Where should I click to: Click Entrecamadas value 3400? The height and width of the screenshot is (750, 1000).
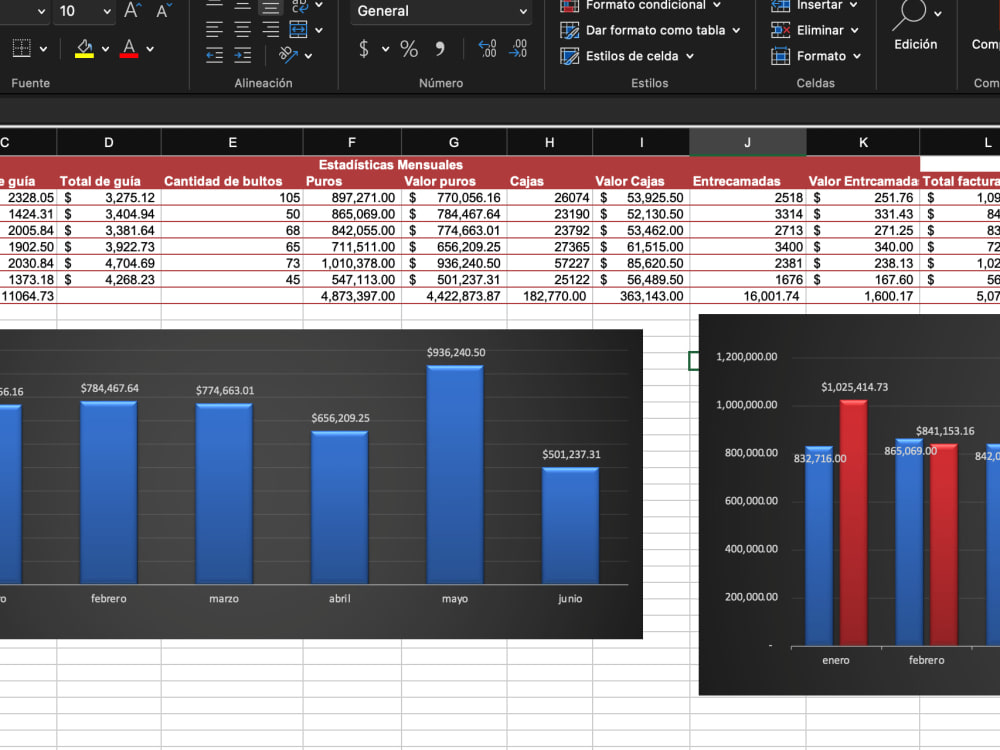point(747,247)
